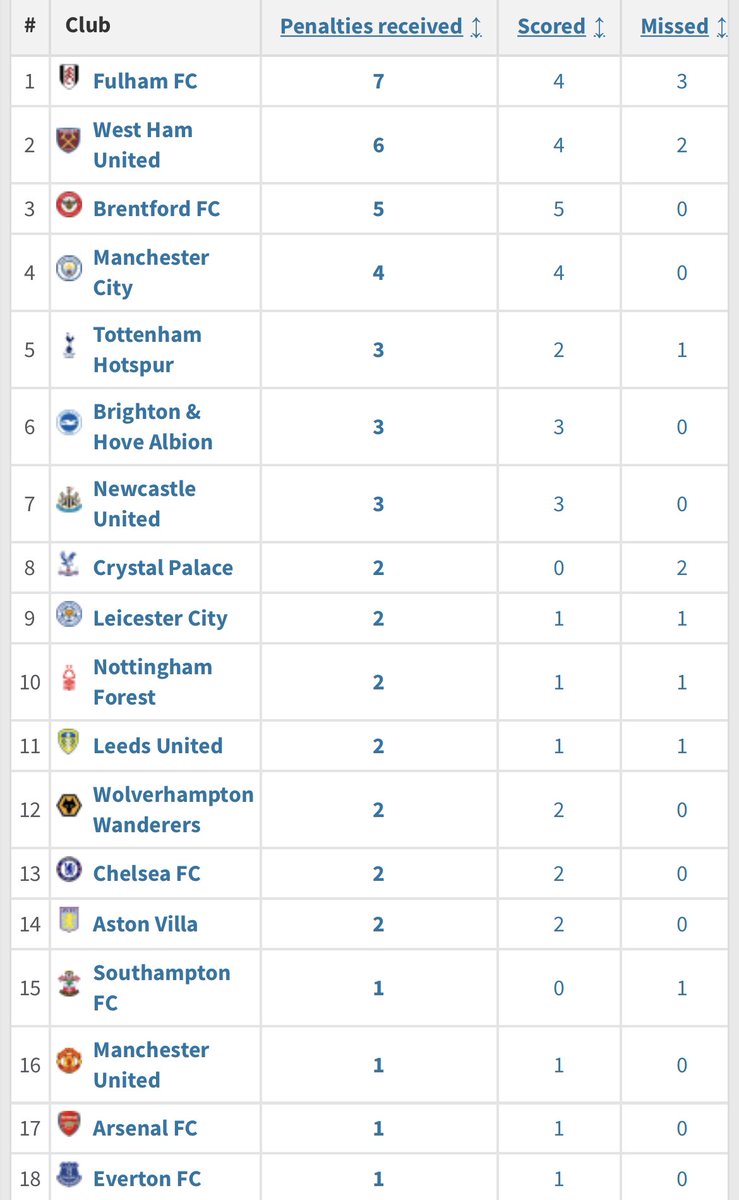This screenshot has width=739, height=1200.
Task: Sort by Penalties received column arrows
Action: [476, 27]
